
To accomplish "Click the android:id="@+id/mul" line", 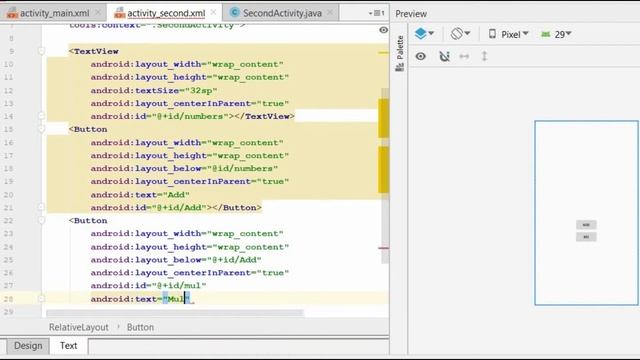I will pos(148,286).
